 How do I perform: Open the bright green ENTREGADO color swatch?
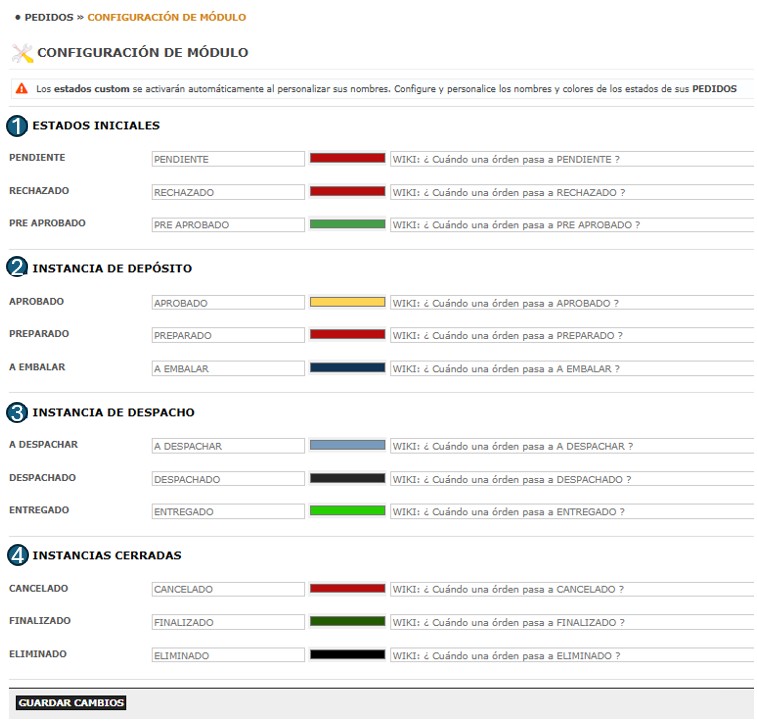347,511
